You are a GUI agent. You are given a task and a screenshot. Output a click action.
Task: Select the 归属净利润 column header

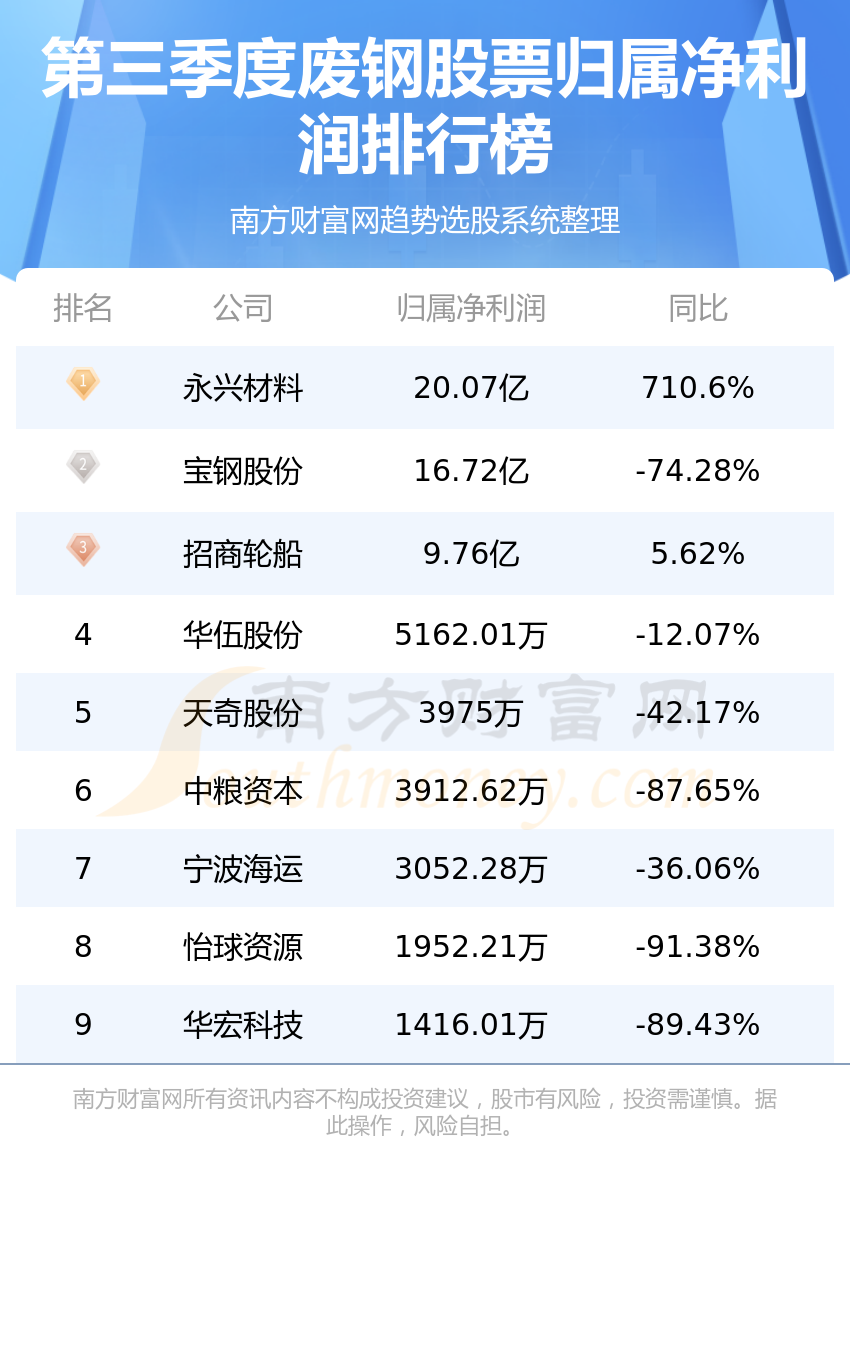click(x=471, y=308)
